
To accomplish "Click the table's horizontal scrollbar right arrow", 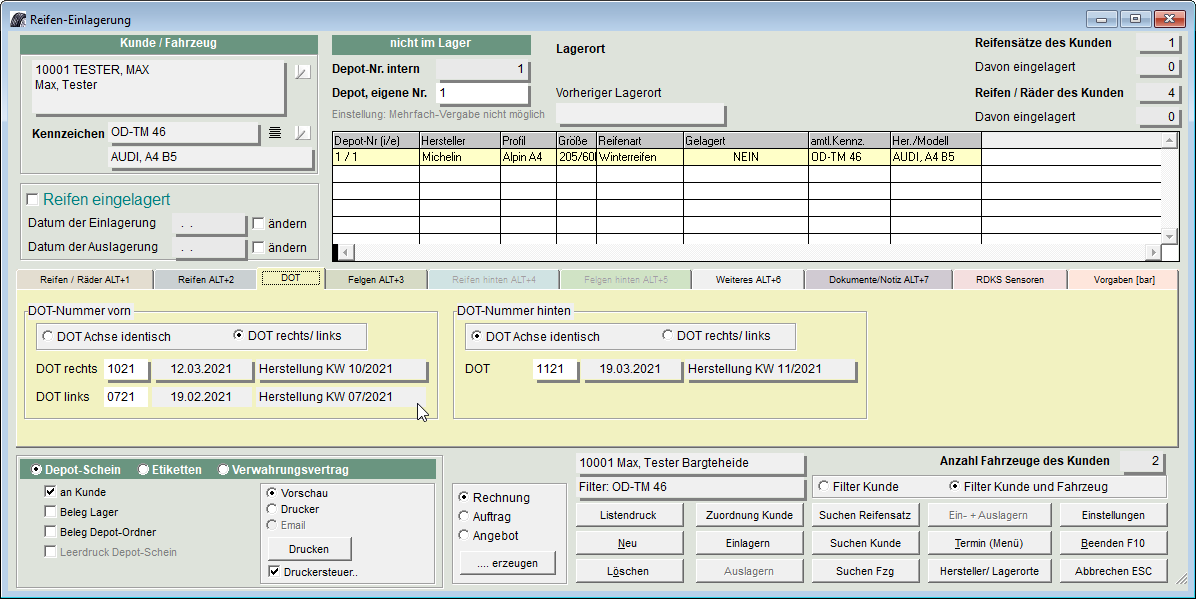I will (x=1153, y=252).
